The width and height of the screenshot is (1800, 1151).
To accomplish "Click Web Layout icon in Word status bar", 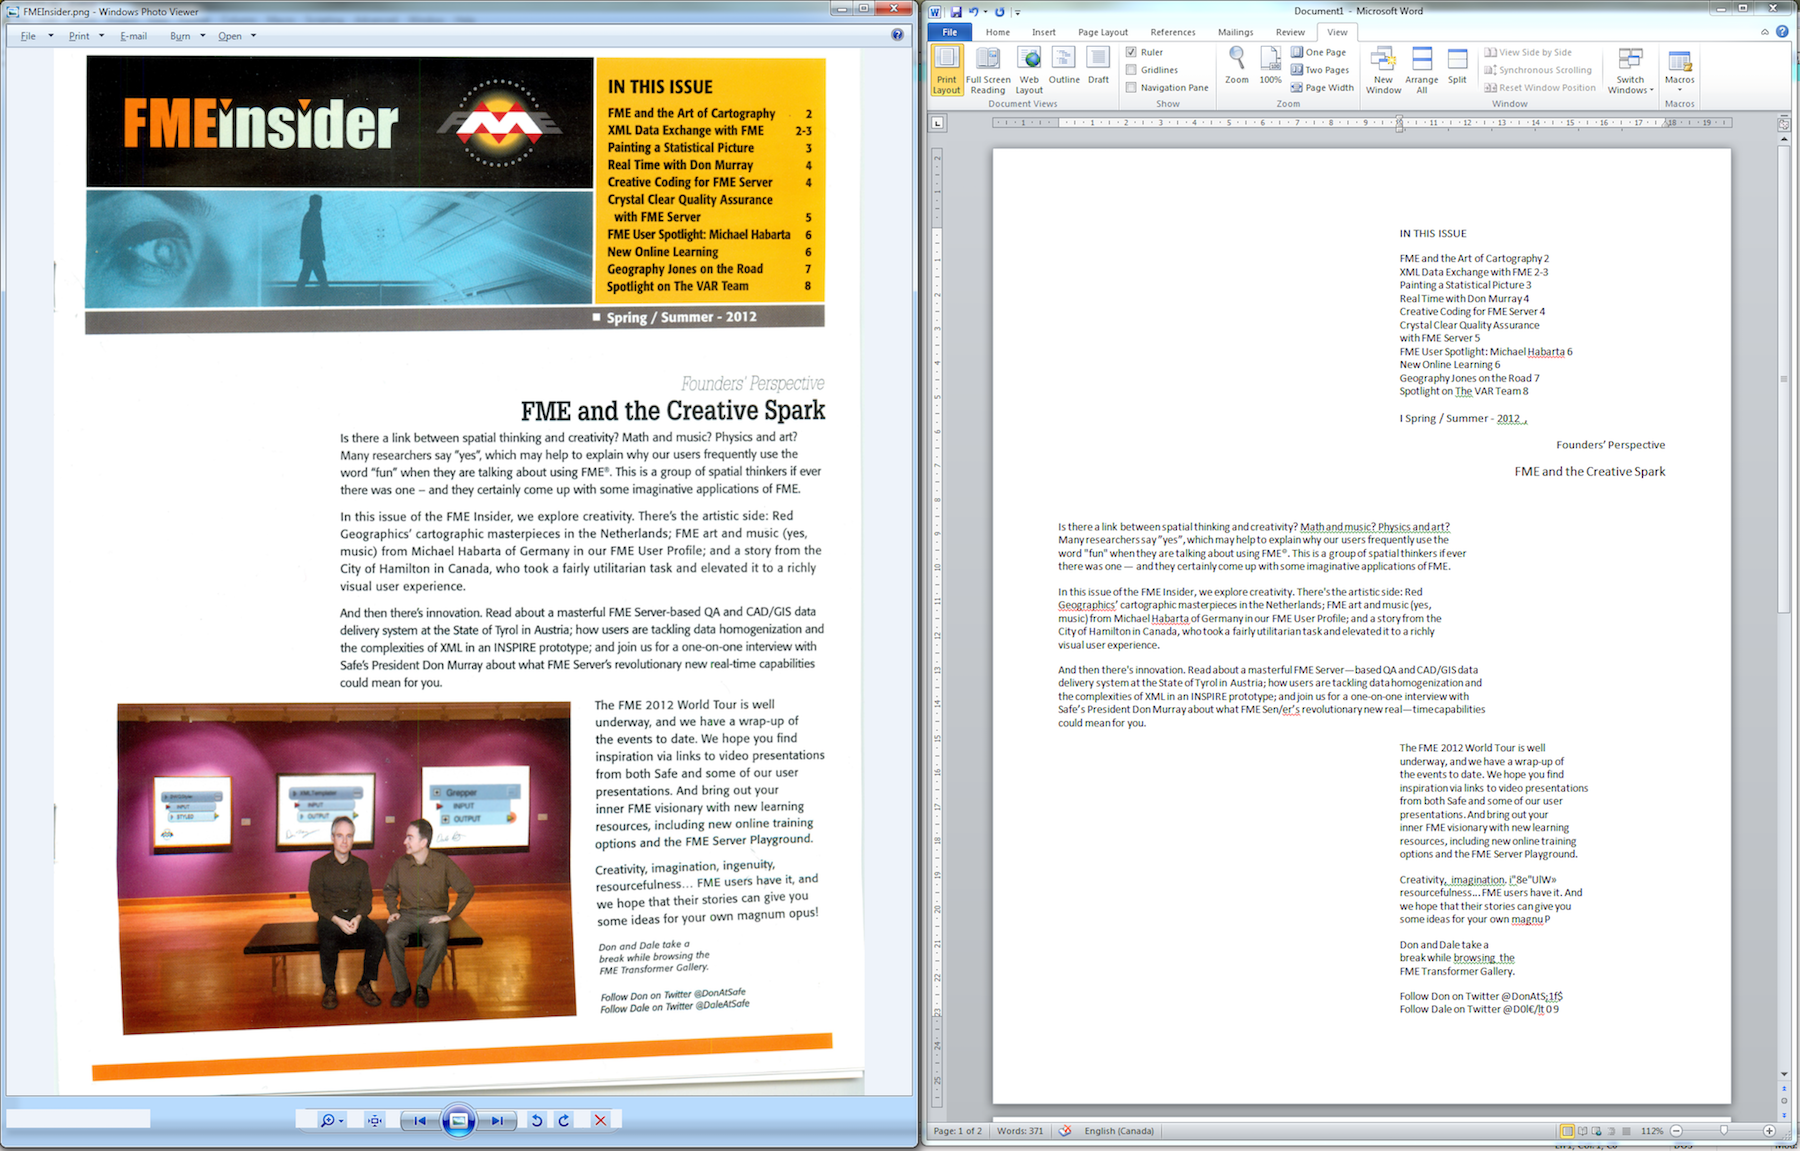I will pyautogui.click(x=1597, y=1131).
